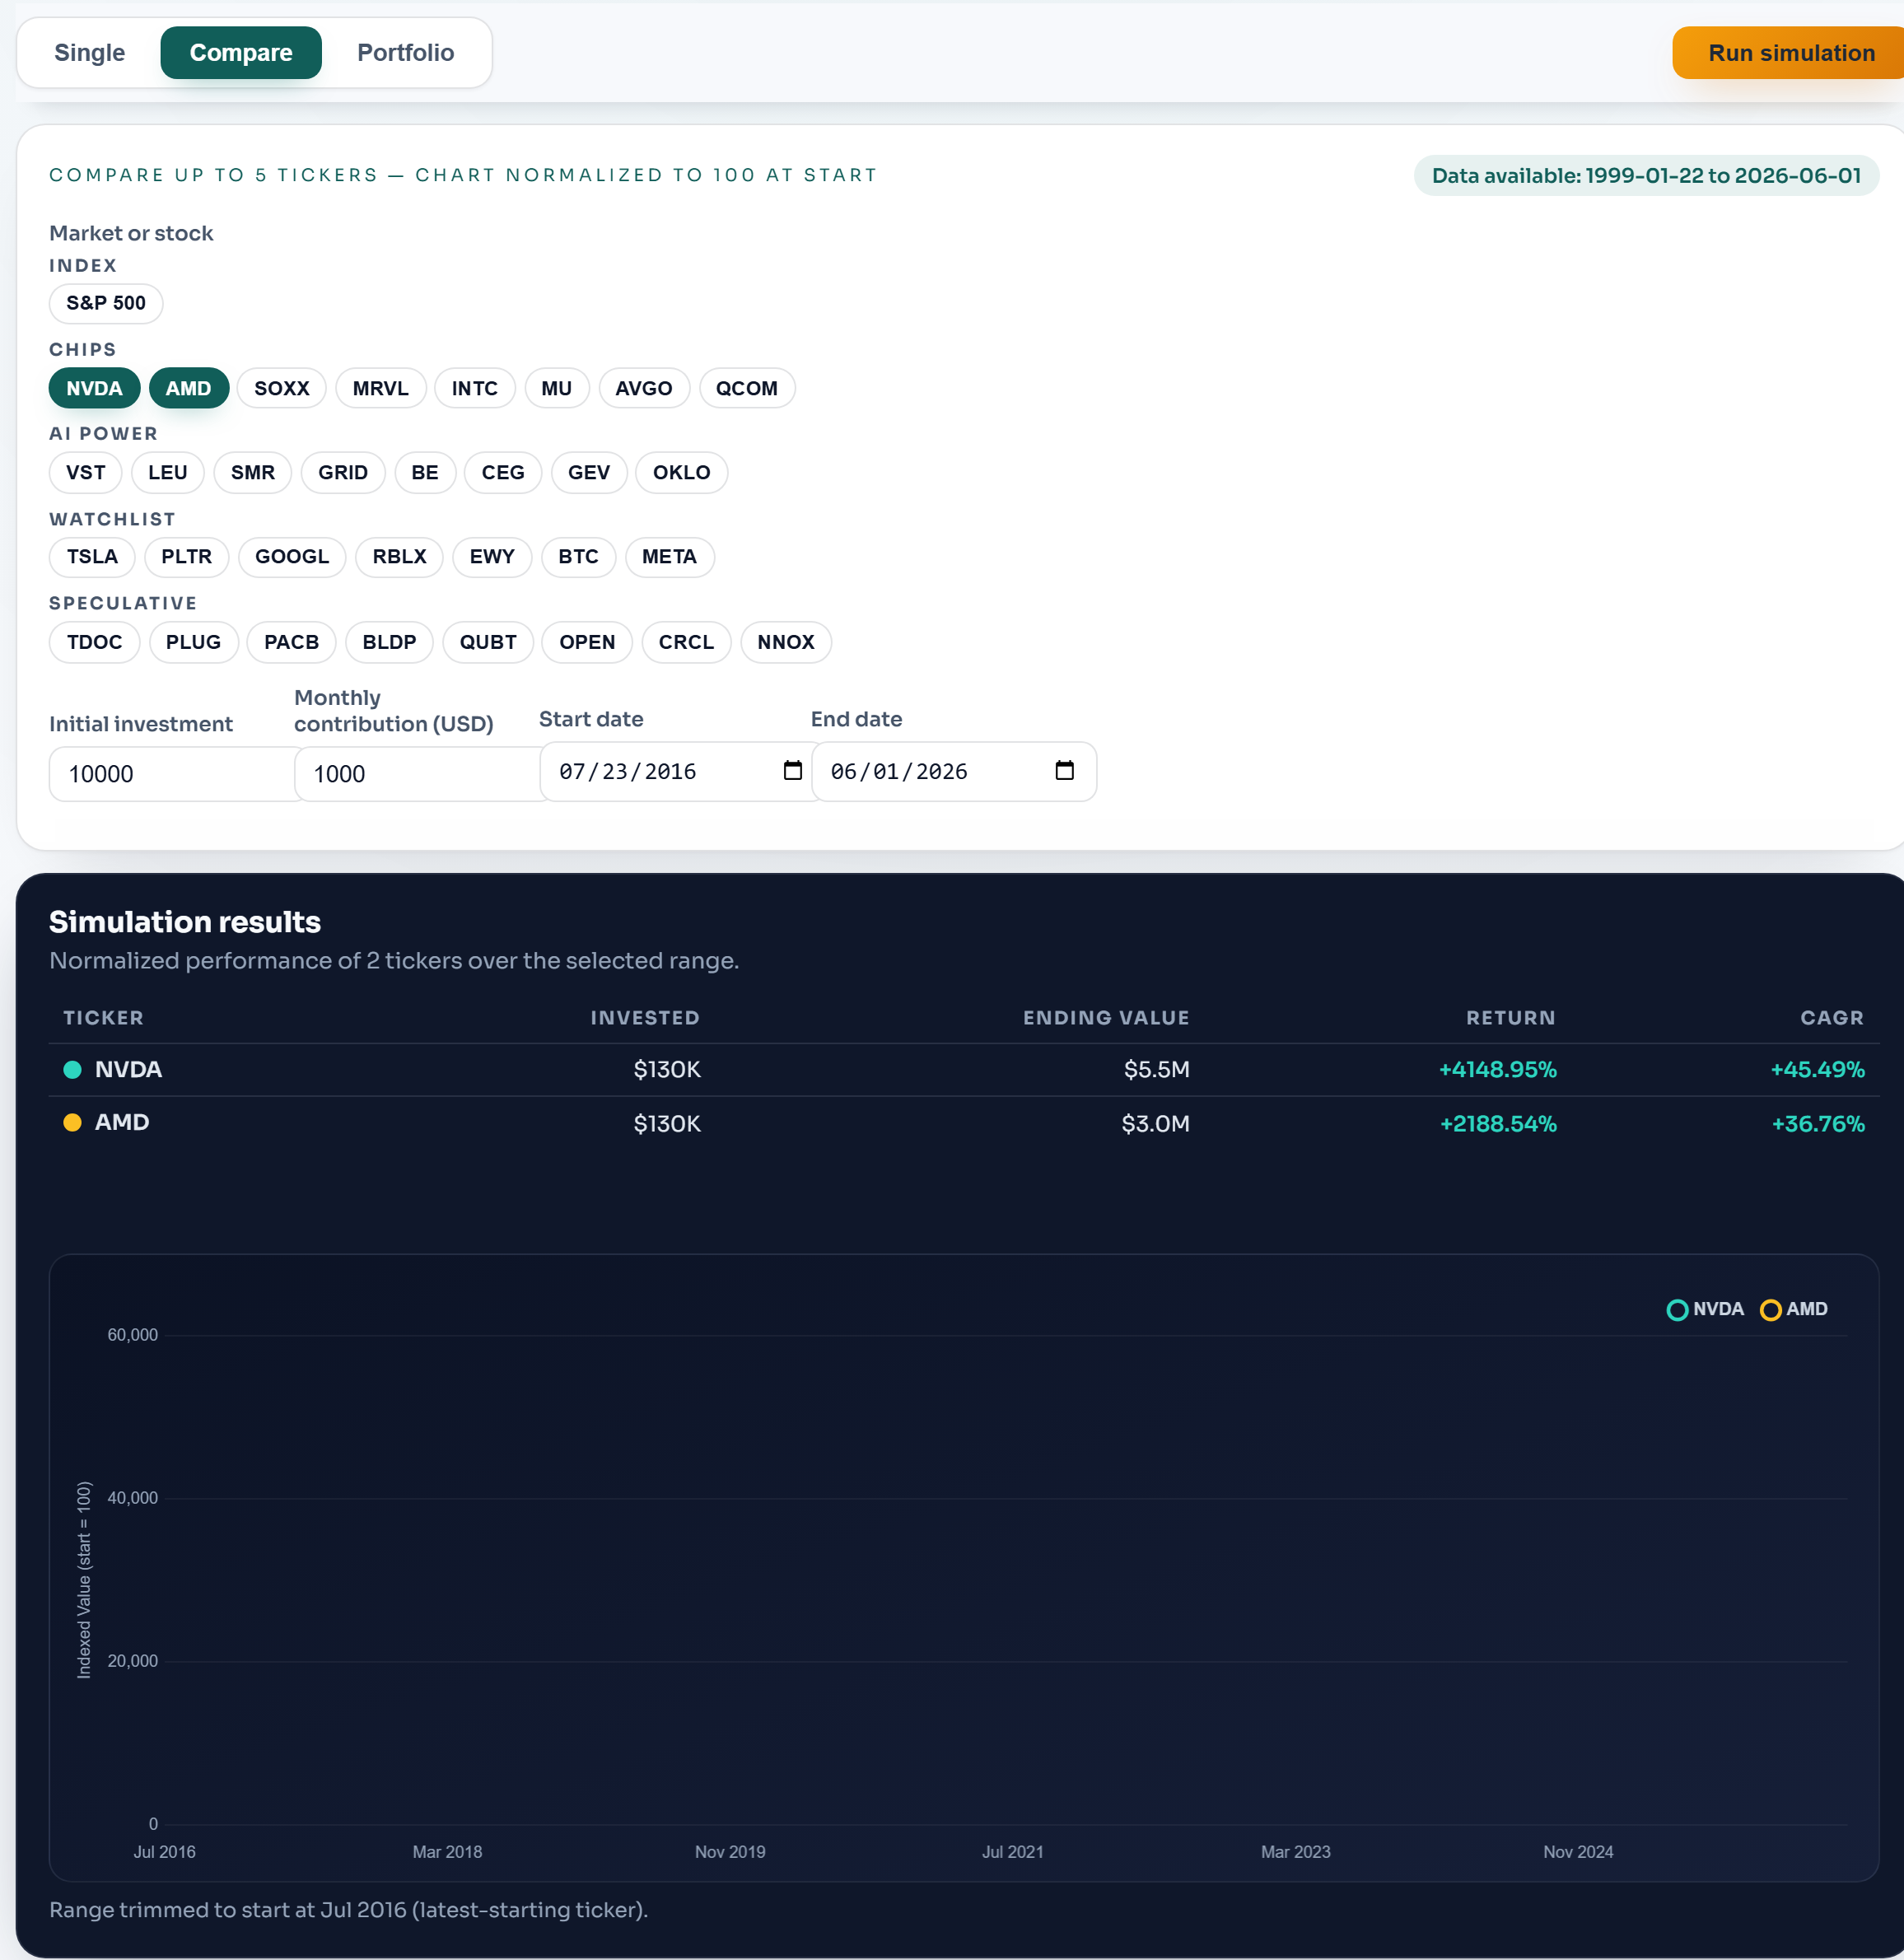Deselect the NVDA ticker chip
This screenshot has height=1960, width=1904.
point(95,388)
